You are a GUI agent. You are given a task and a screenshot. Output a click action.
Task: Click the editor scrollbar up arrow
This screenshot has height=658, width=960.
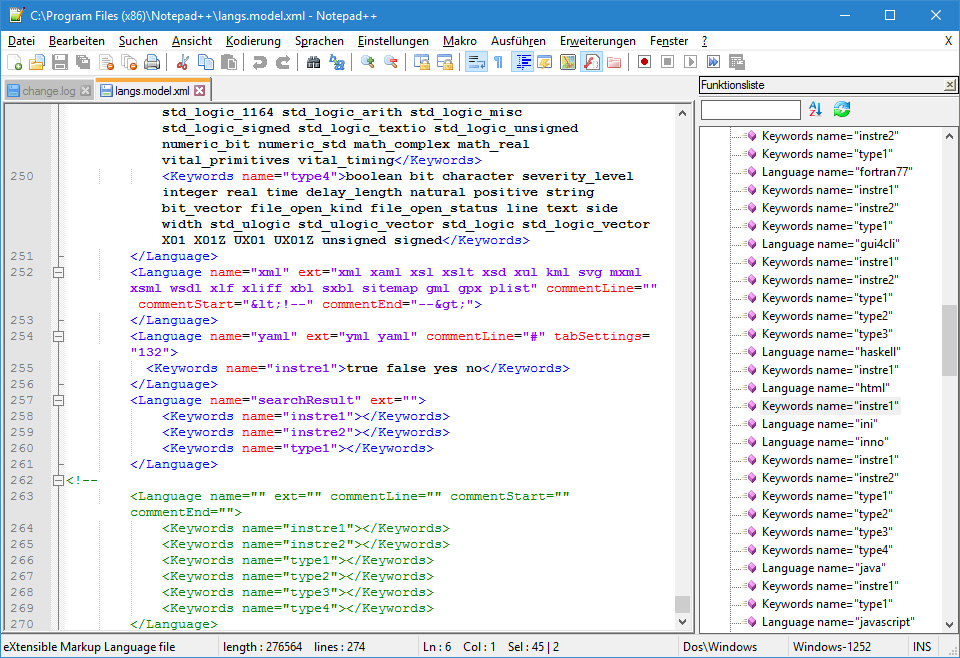[x=683, y=113]
